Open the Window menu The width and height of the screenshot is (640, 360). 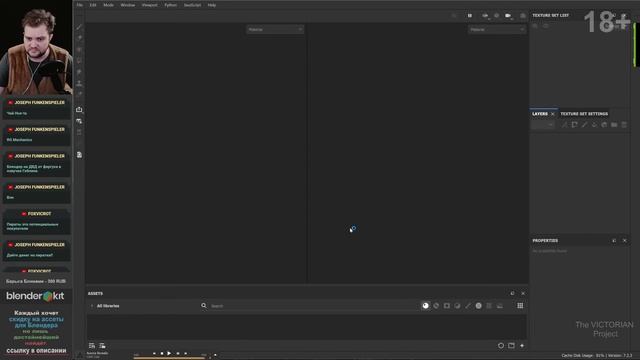(127, 5)
